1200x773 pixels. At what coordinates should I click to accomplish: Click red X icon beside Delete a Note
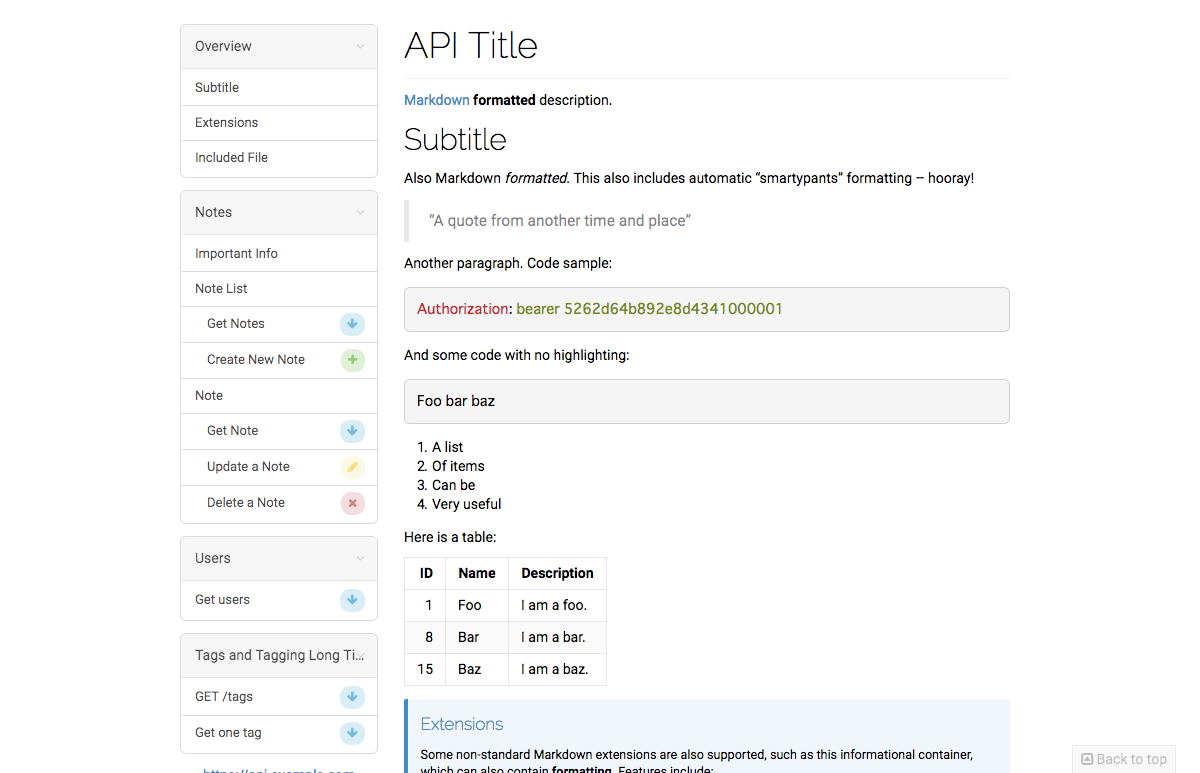coord(352,503)
